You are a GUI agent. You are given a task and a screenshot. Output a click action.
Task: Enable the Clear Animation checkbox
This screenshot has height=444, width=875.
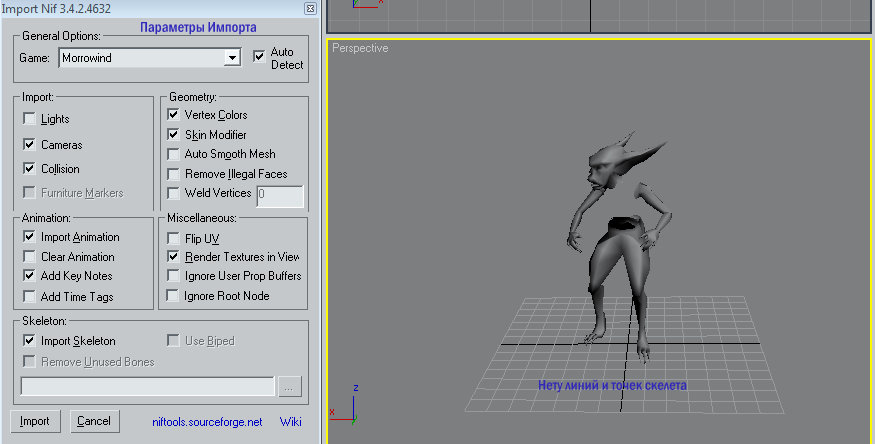[30, 257]
